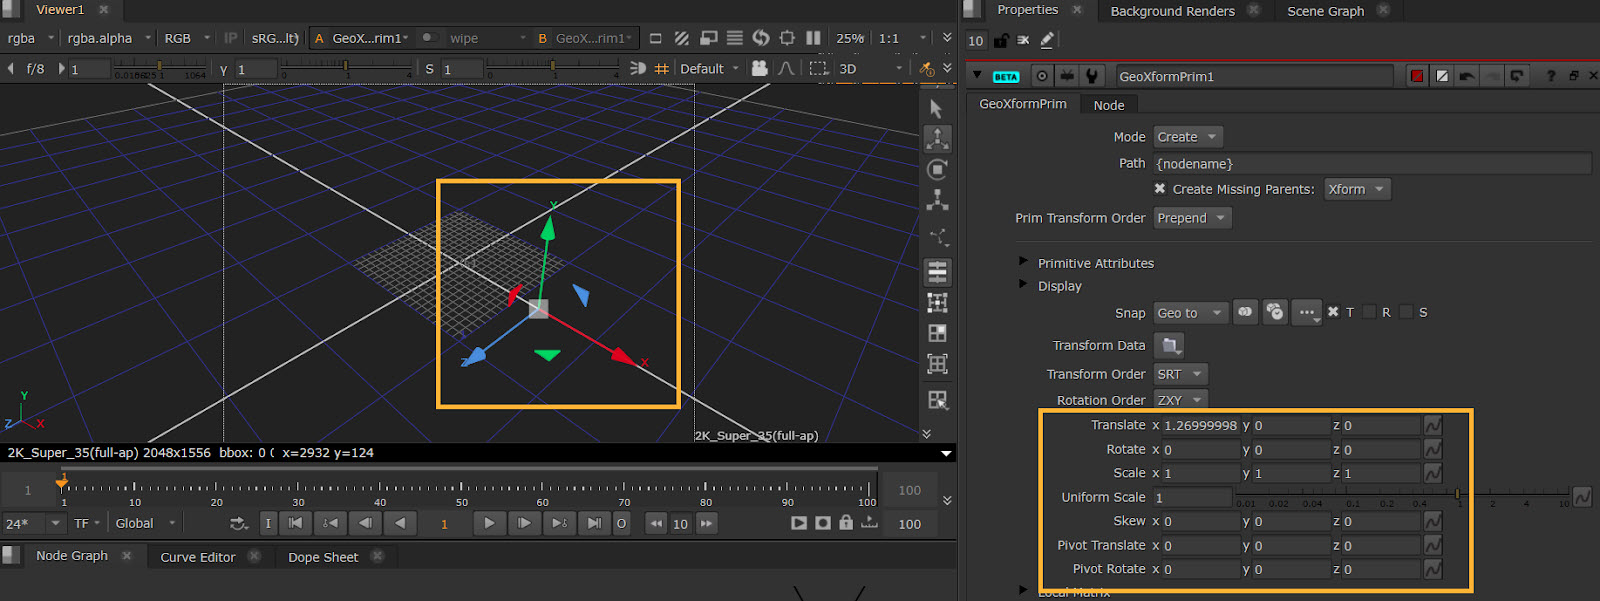This screenshot has height=601, width=1600.
Task: Enable the S snap checkbox
Action: click(1406, 312)
